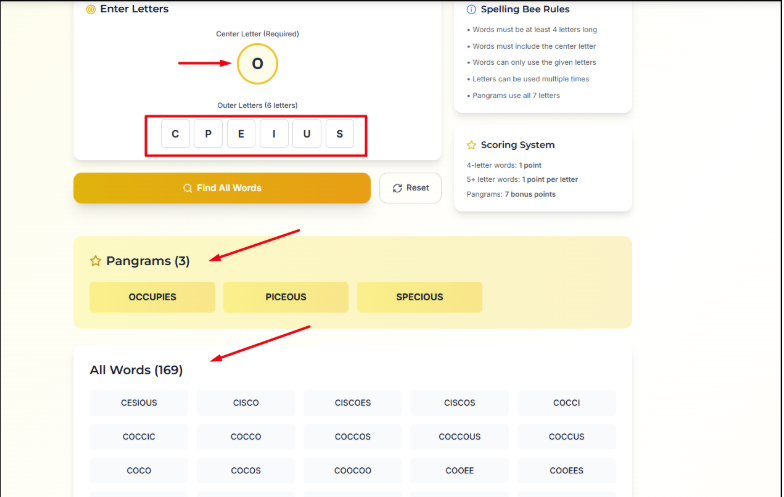Click the word COCO

click(x=139, y=470)
